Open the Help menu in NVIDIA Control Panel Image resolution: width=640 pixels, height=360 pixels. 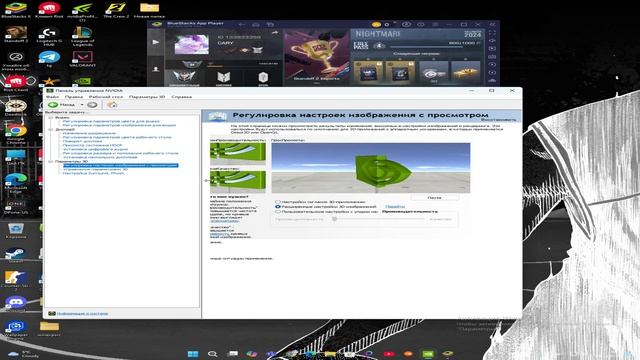pos(182,97)
